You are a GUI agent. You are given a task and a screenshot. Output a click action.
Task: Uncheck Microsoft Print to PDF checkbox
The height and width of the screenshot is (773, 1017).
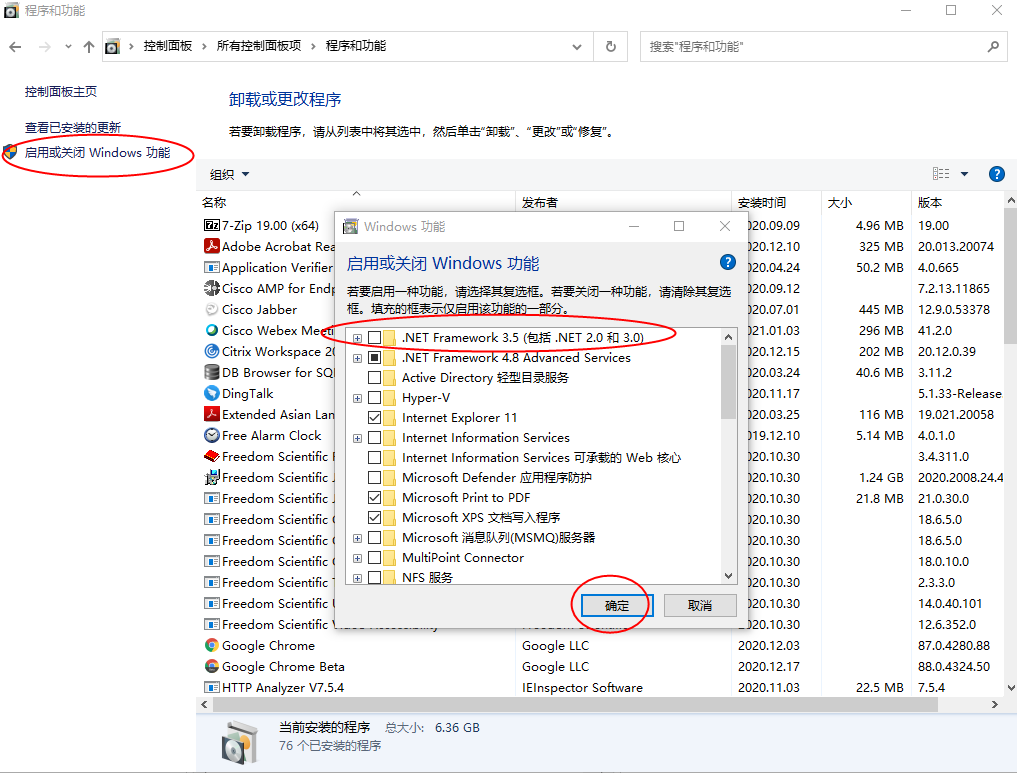pos(374,497)
